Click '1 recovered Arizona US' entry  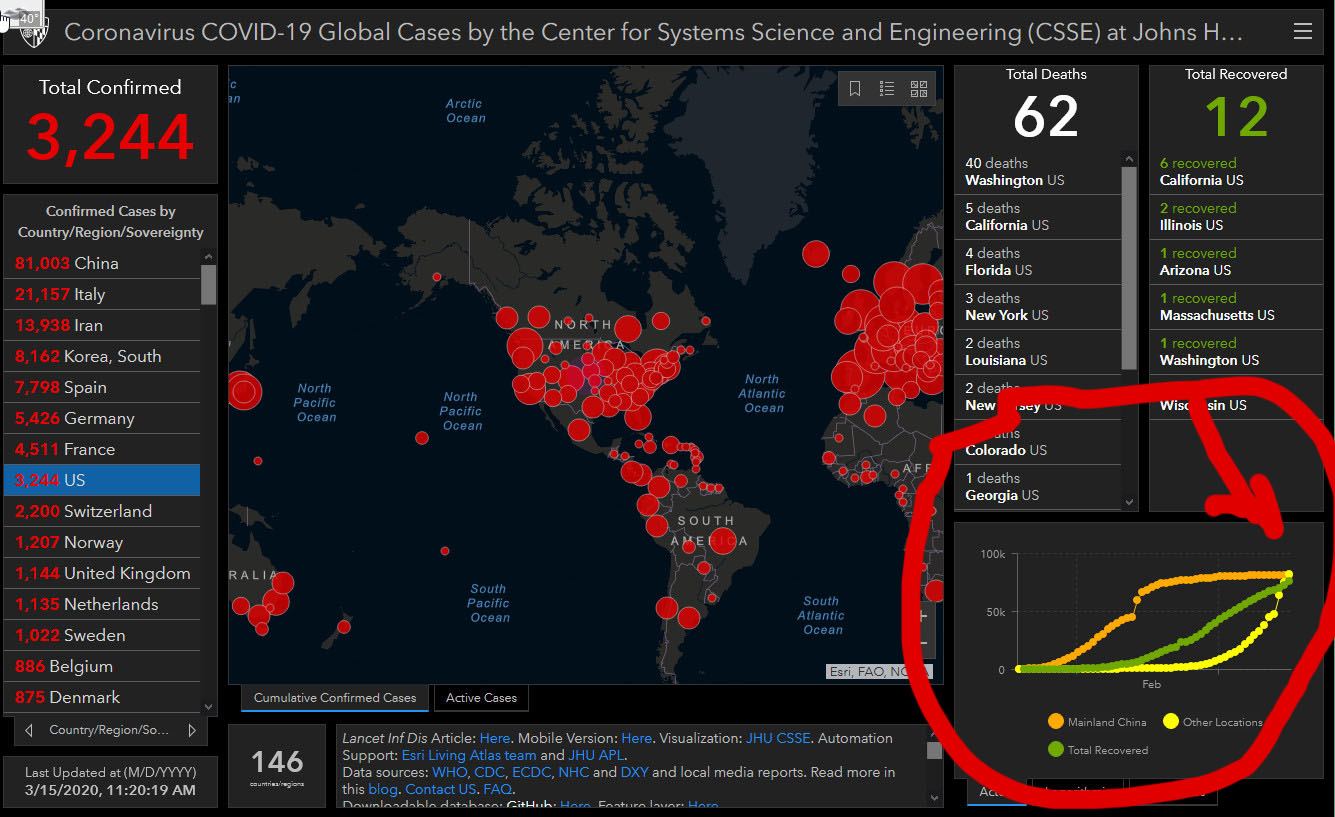1236,262
